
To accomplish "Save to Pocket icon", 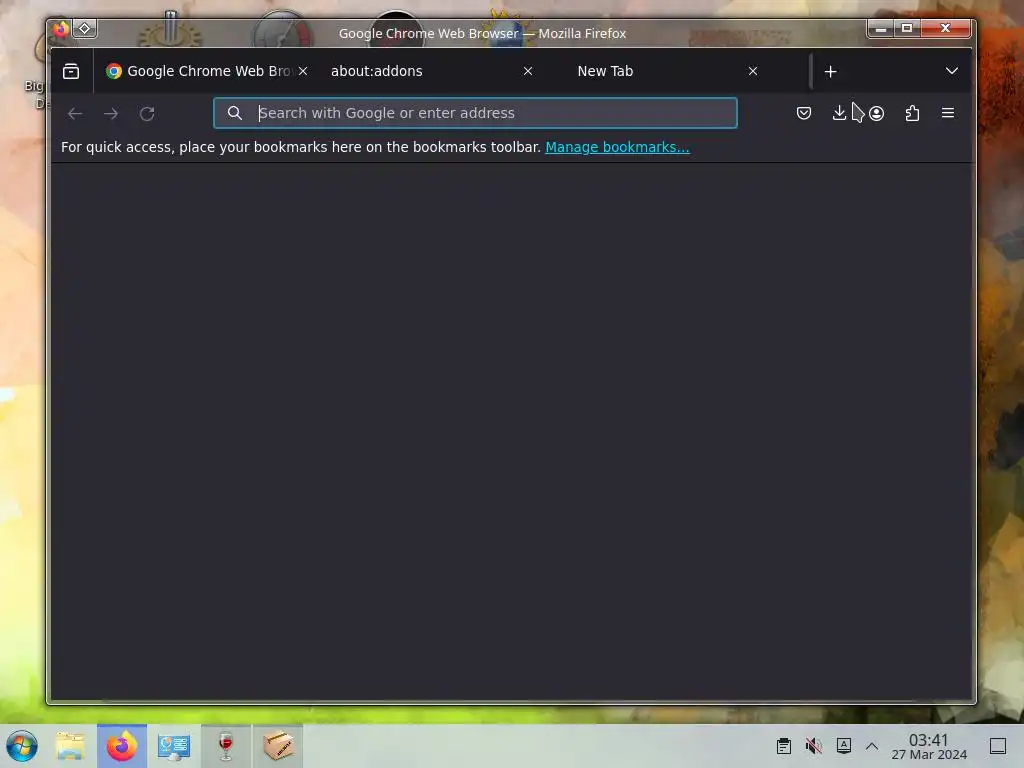I will pos(804,113).
